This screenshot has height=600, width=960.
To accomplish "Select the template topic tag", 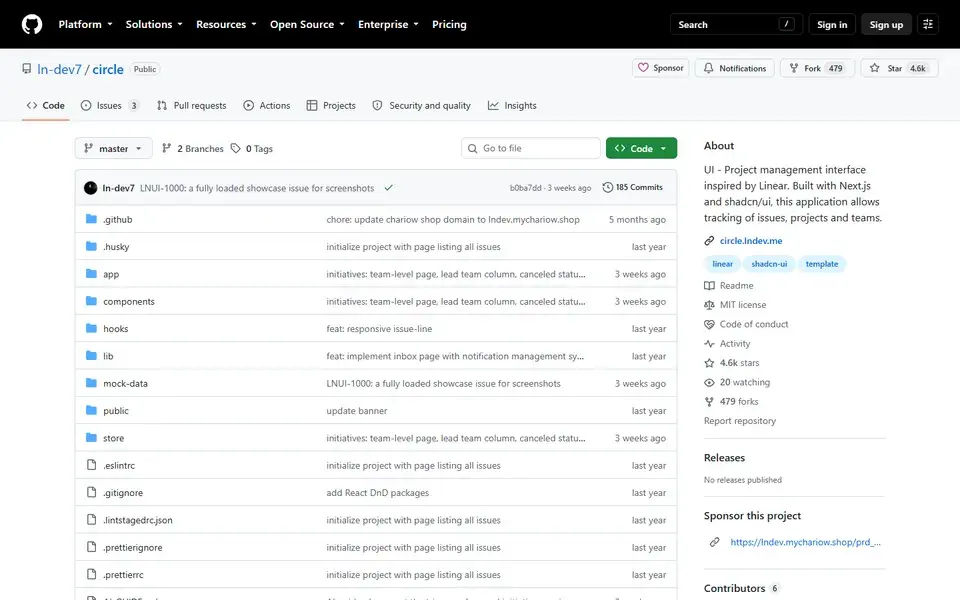I will coord(822,264).
